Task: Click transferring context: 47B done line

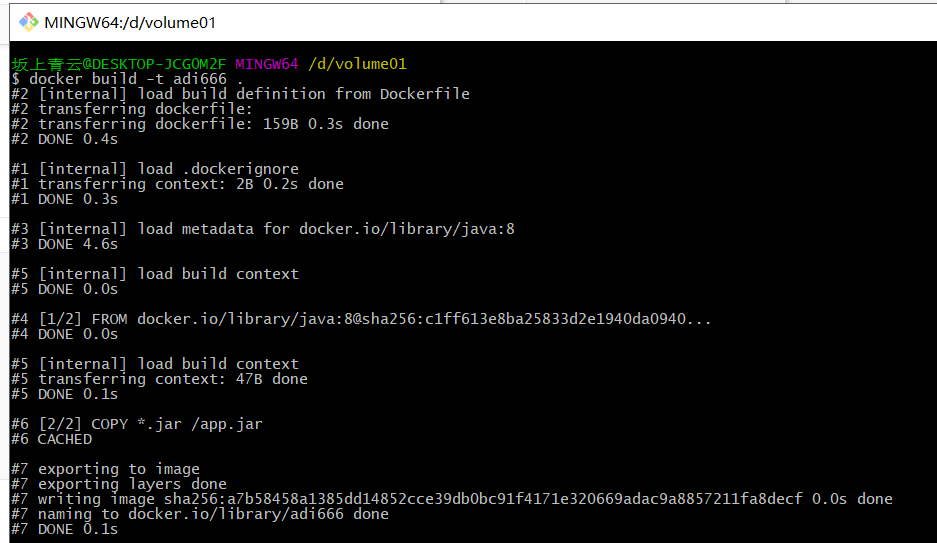Action: 160,379
